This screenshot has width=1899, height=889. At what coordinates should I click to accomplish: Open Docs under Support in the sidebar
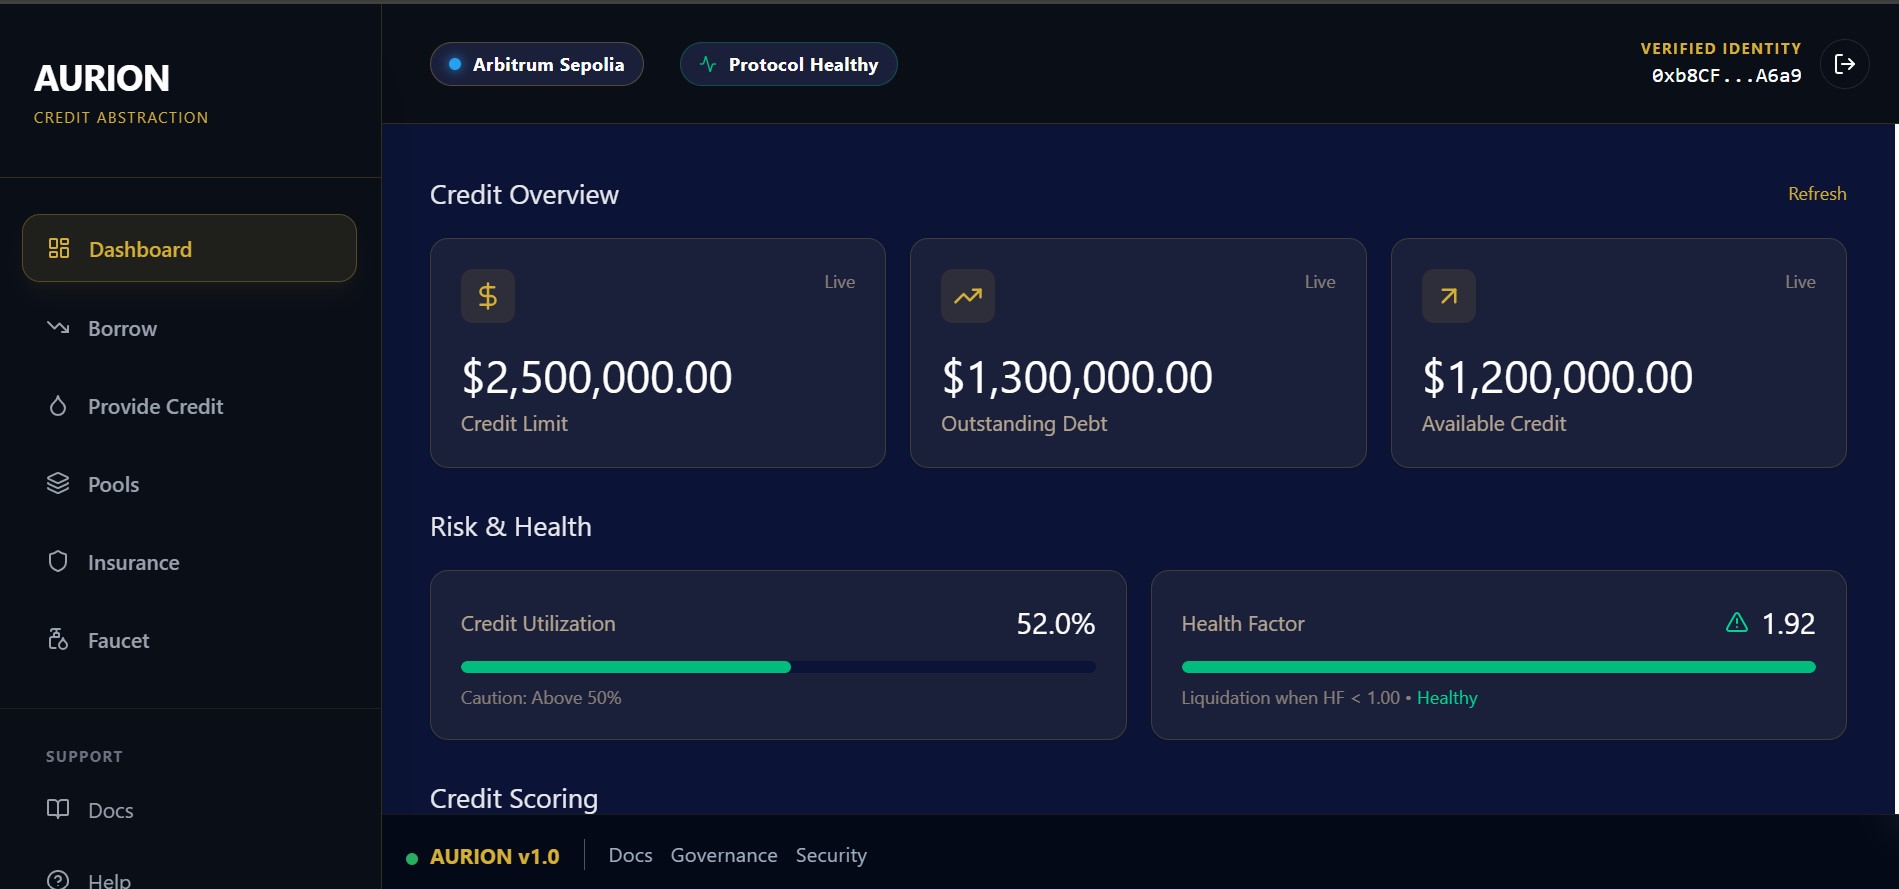[110, 810]
